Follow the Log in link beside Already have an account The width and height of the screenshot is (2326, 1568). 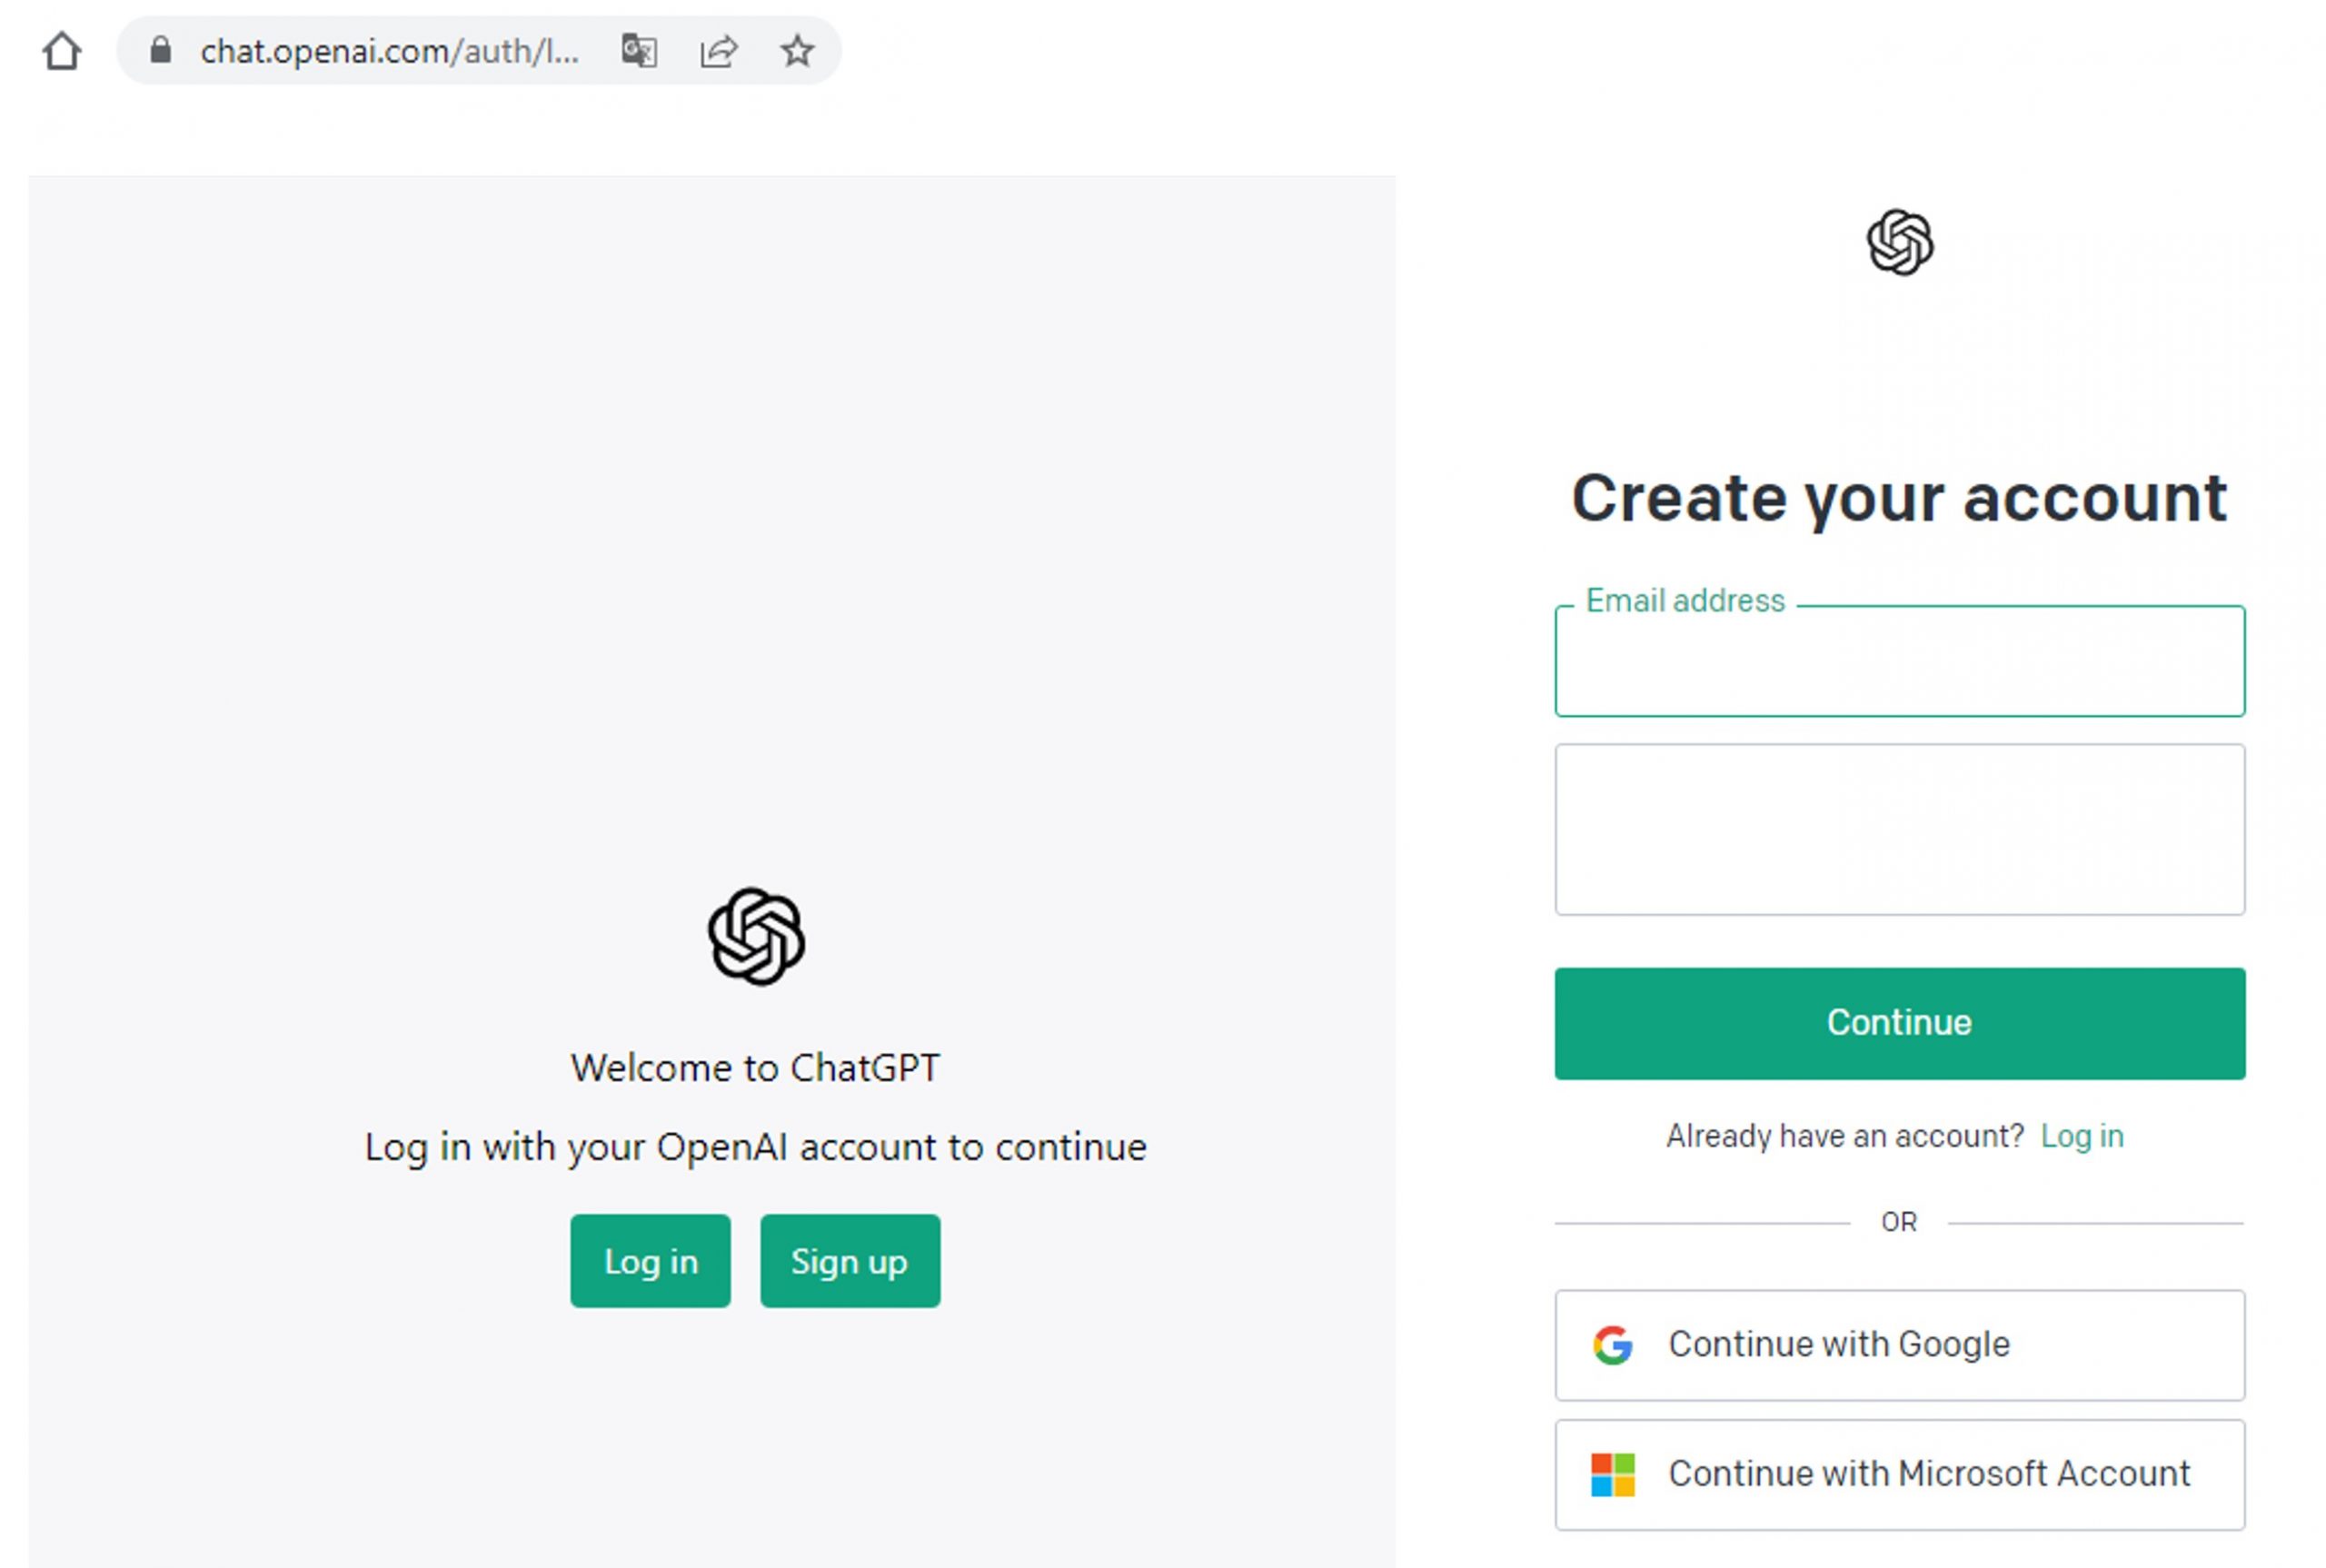coord(2082,1136)
